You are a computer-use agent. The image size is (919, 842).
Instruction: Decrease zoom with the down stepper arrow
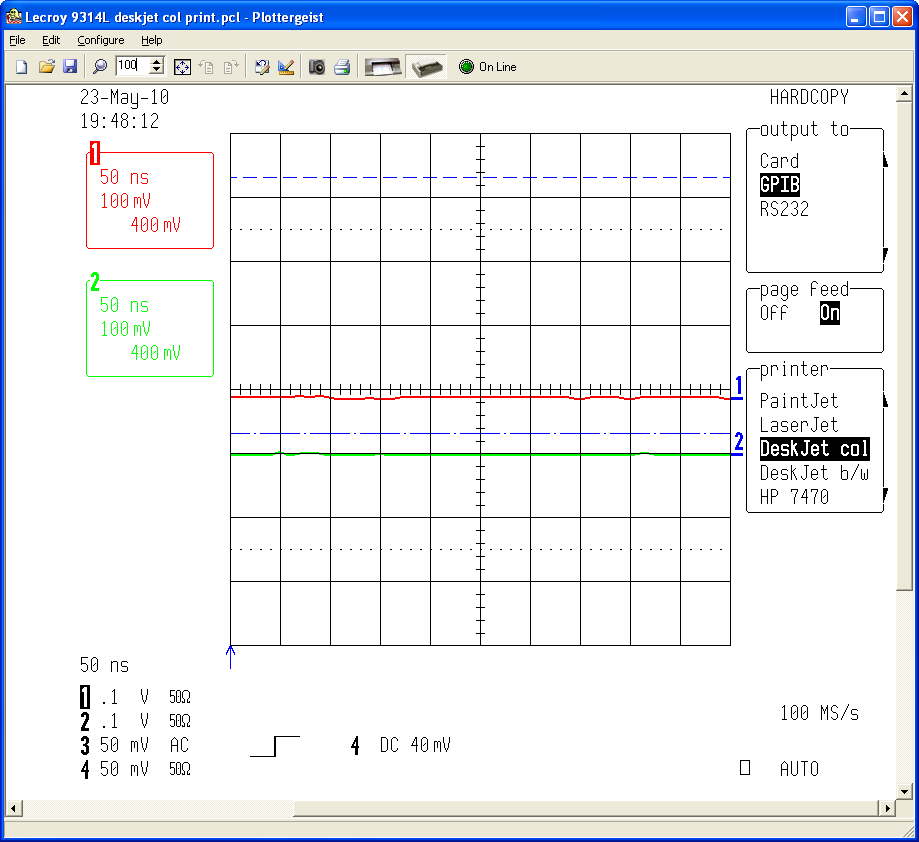click(x=157, y=71)
